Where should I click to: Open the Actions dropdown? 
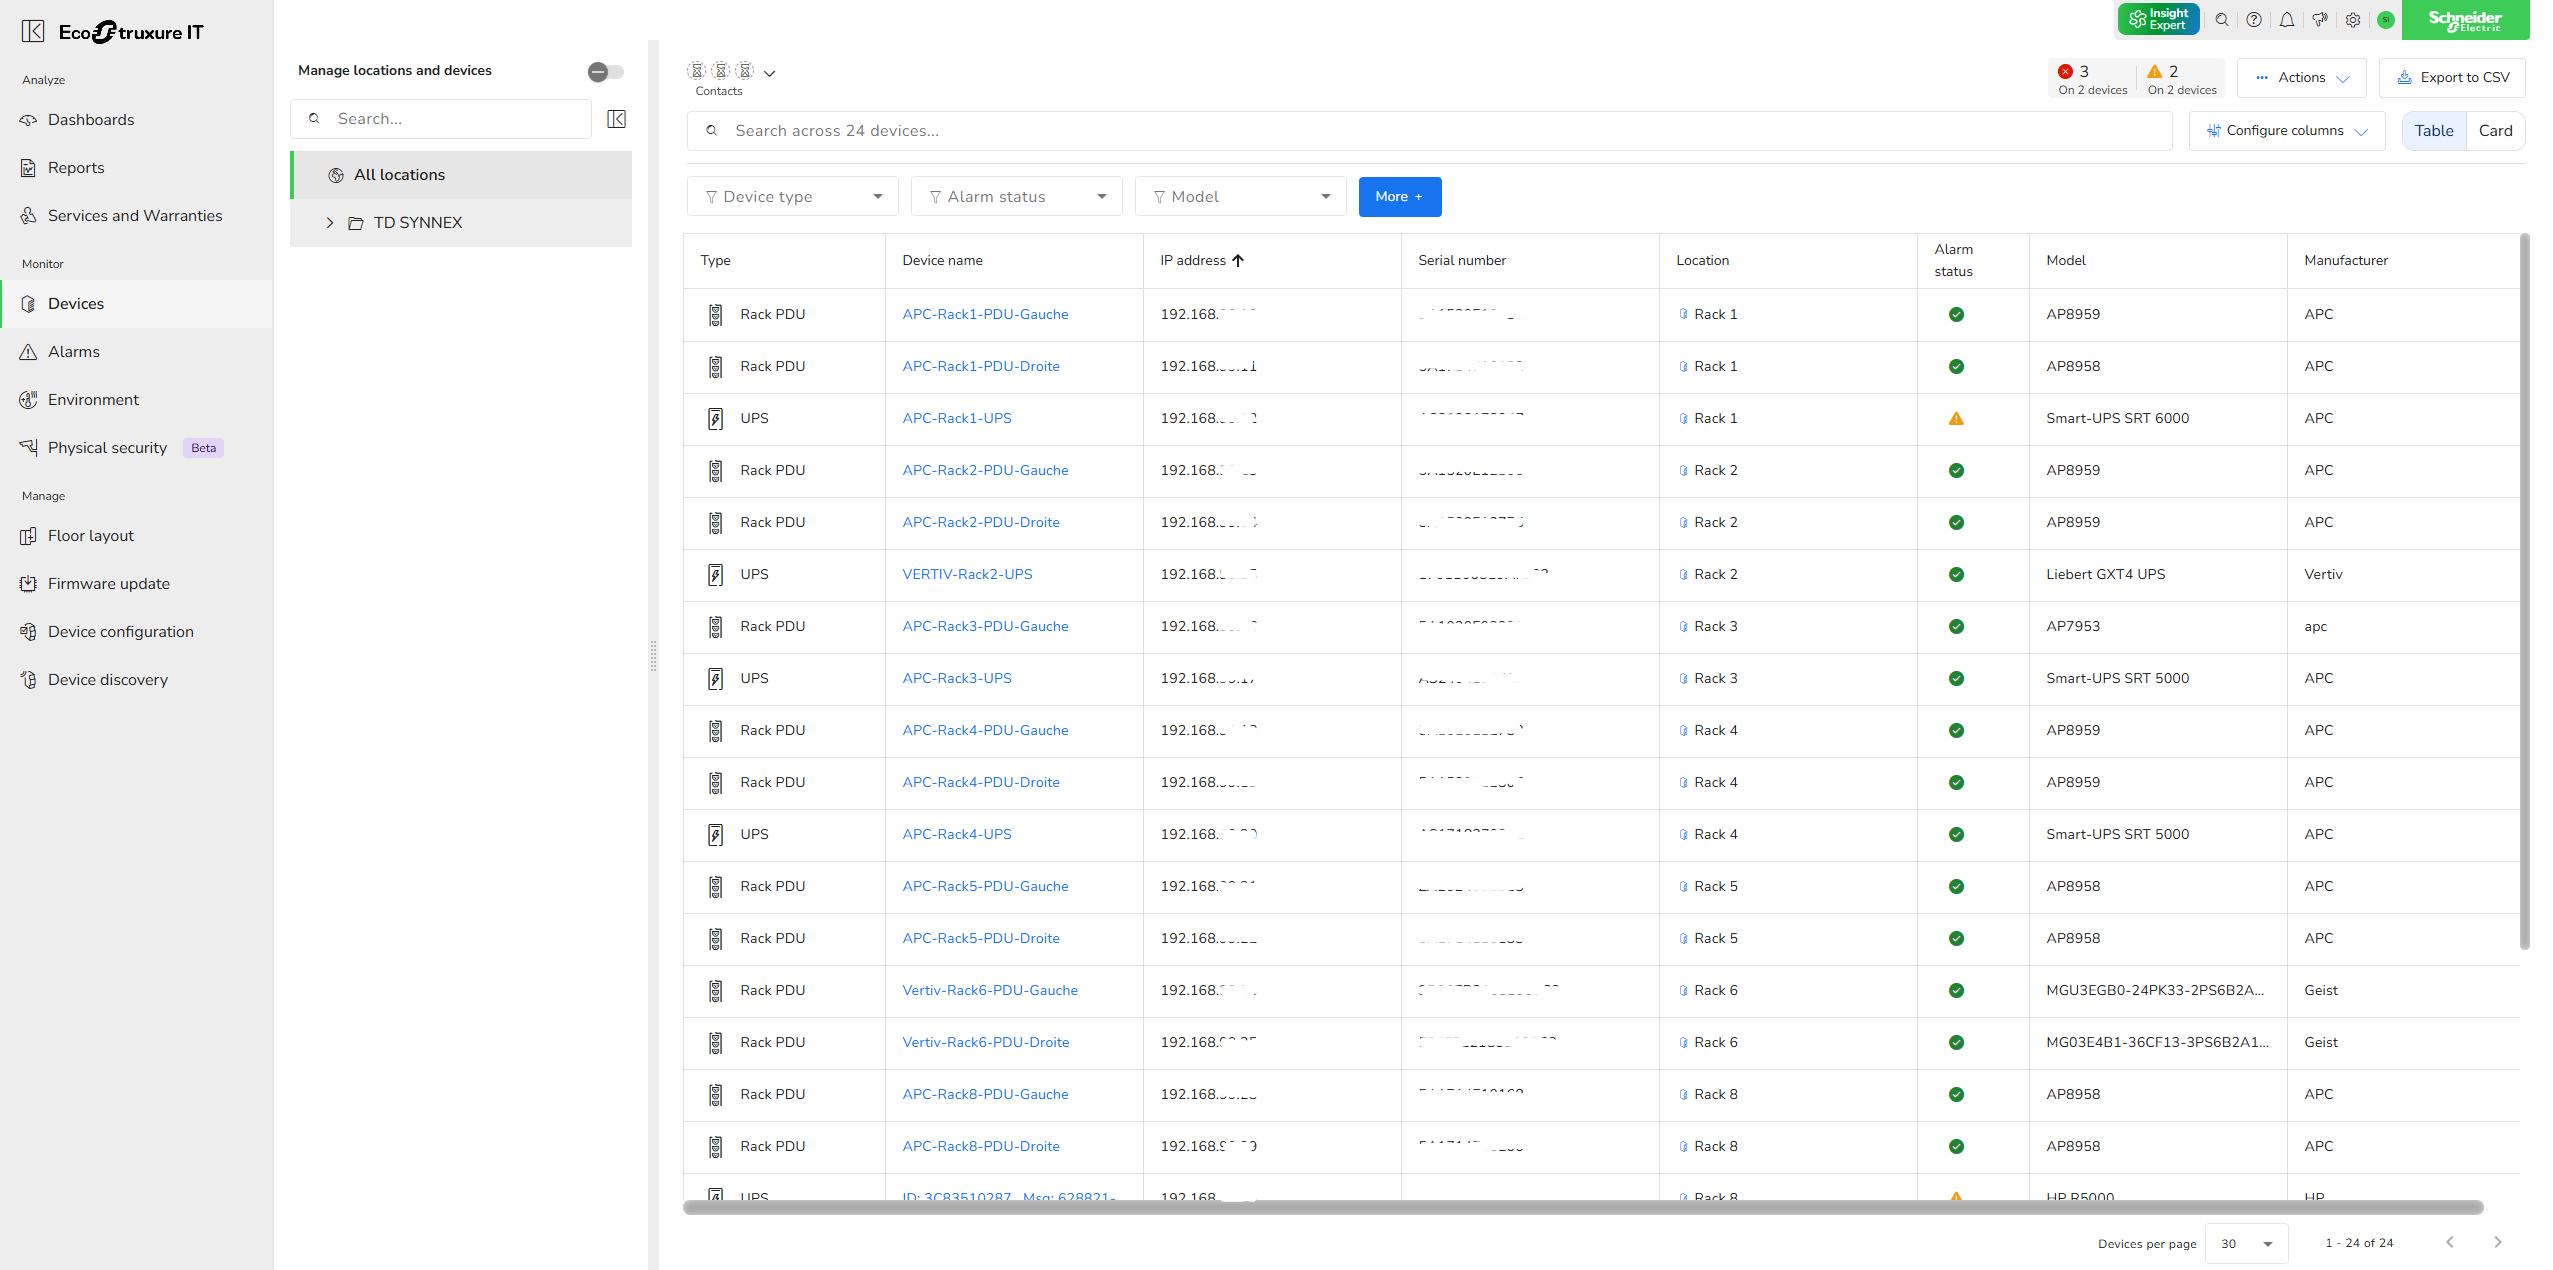pos(2302,78)
